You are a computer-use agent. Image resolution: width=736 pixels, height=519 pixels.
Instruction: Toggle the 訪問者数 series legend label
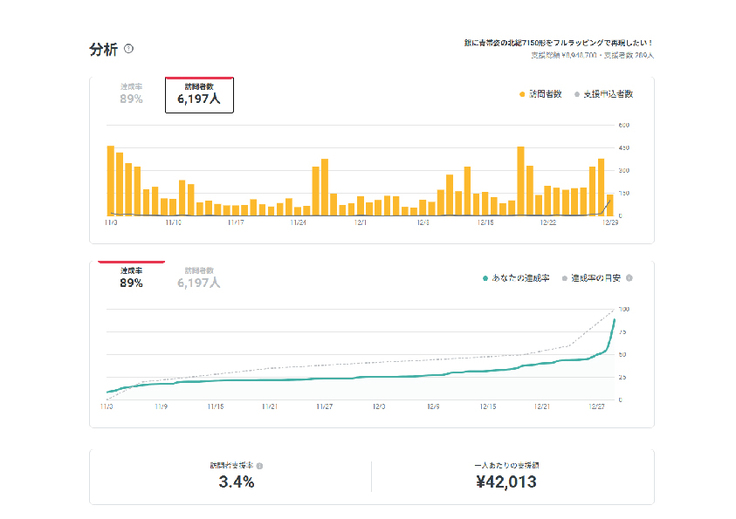546,93
